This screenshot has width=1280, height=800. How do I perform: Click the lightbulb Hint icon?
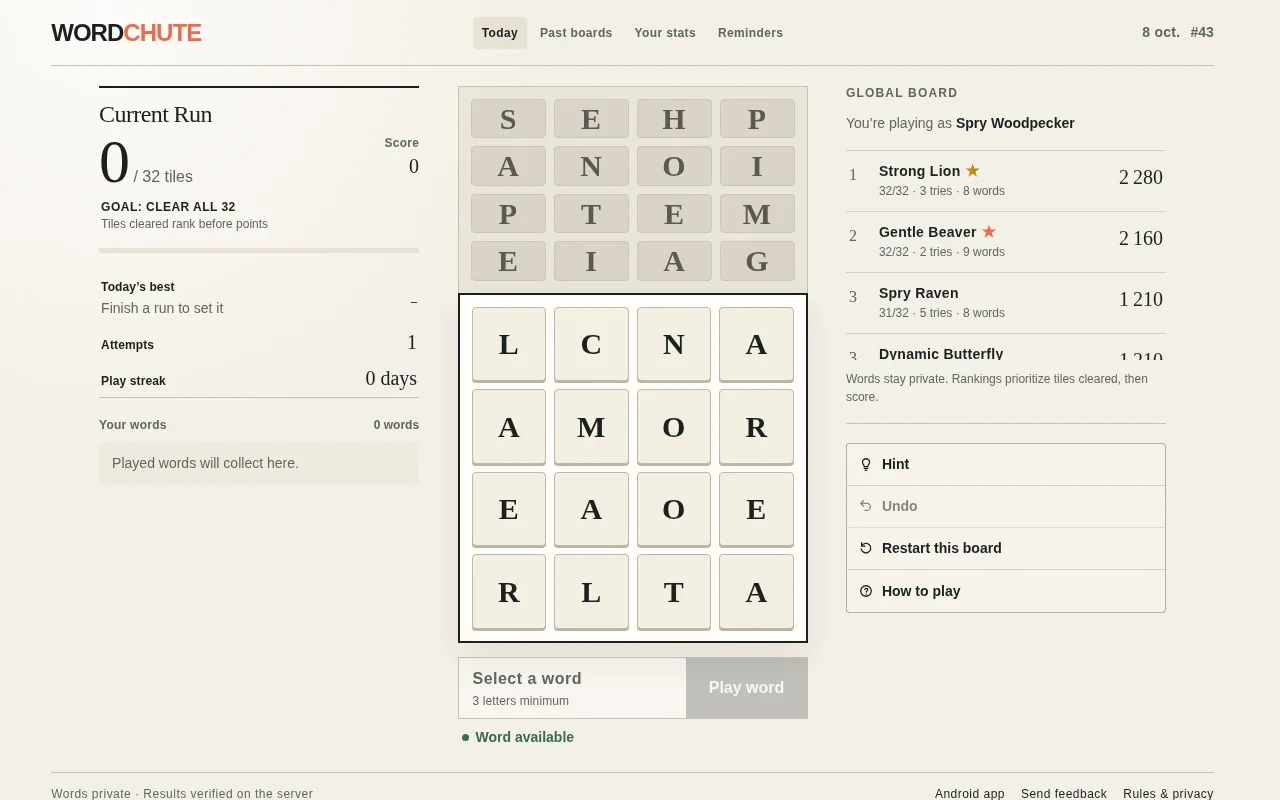click(x=866, y=464)
